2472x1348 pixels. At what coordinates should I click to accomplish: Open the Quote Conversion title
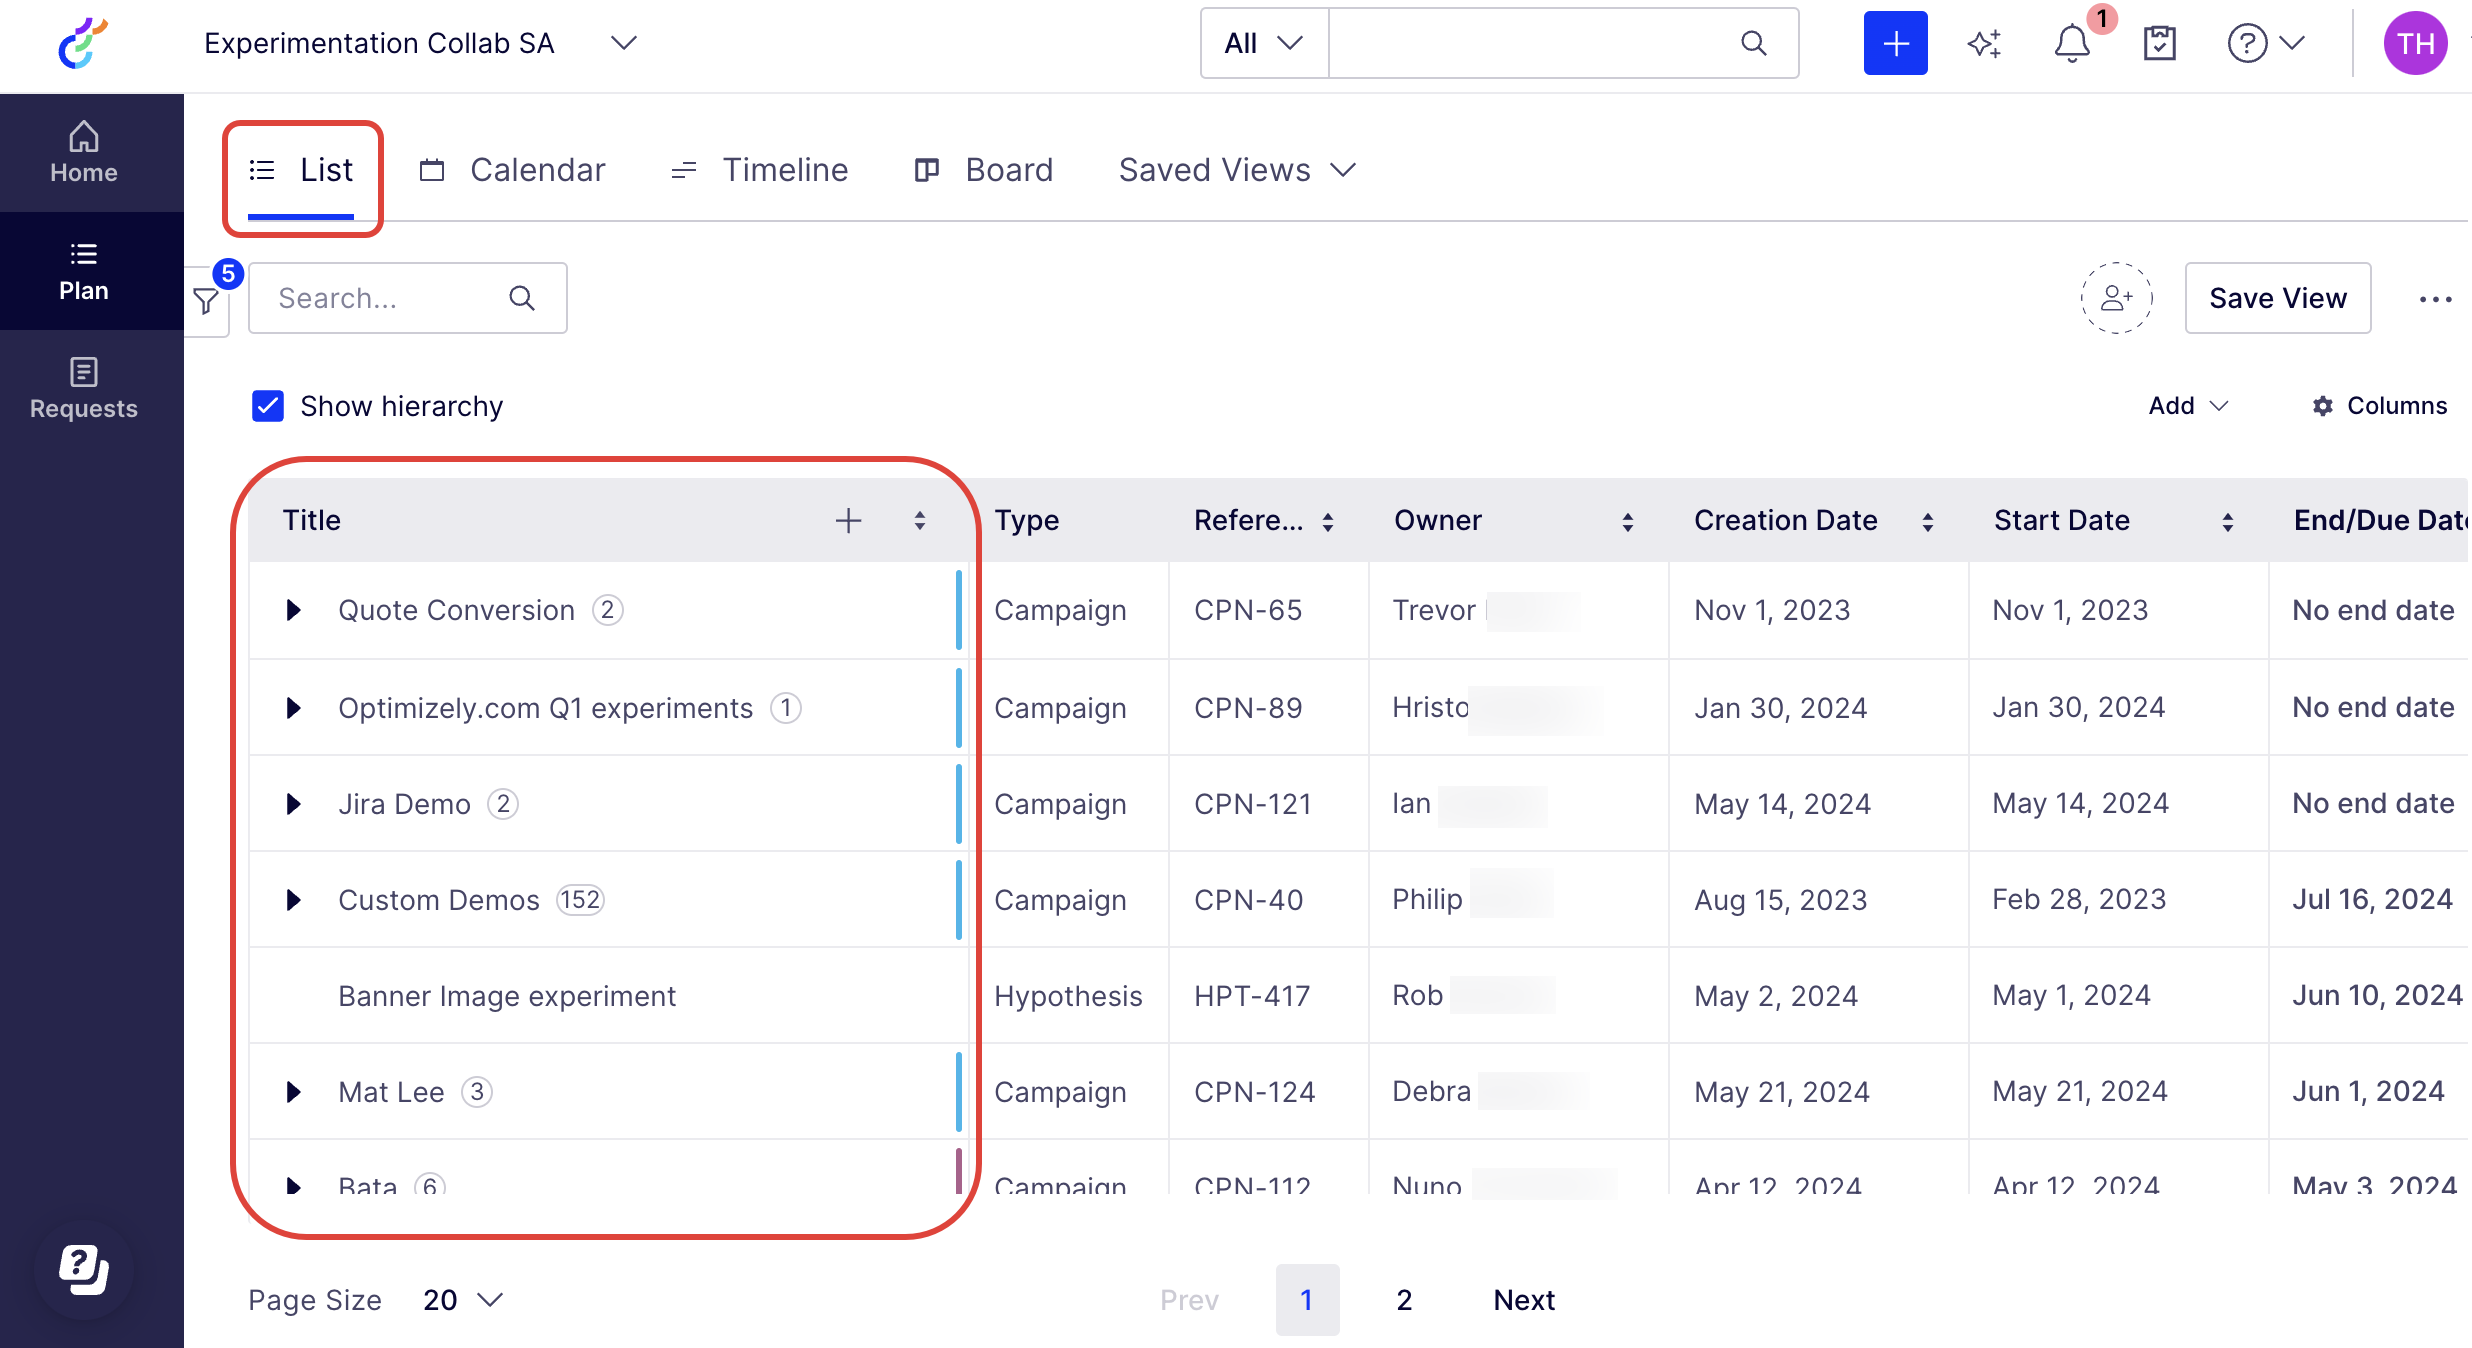[x=456, y=610]
